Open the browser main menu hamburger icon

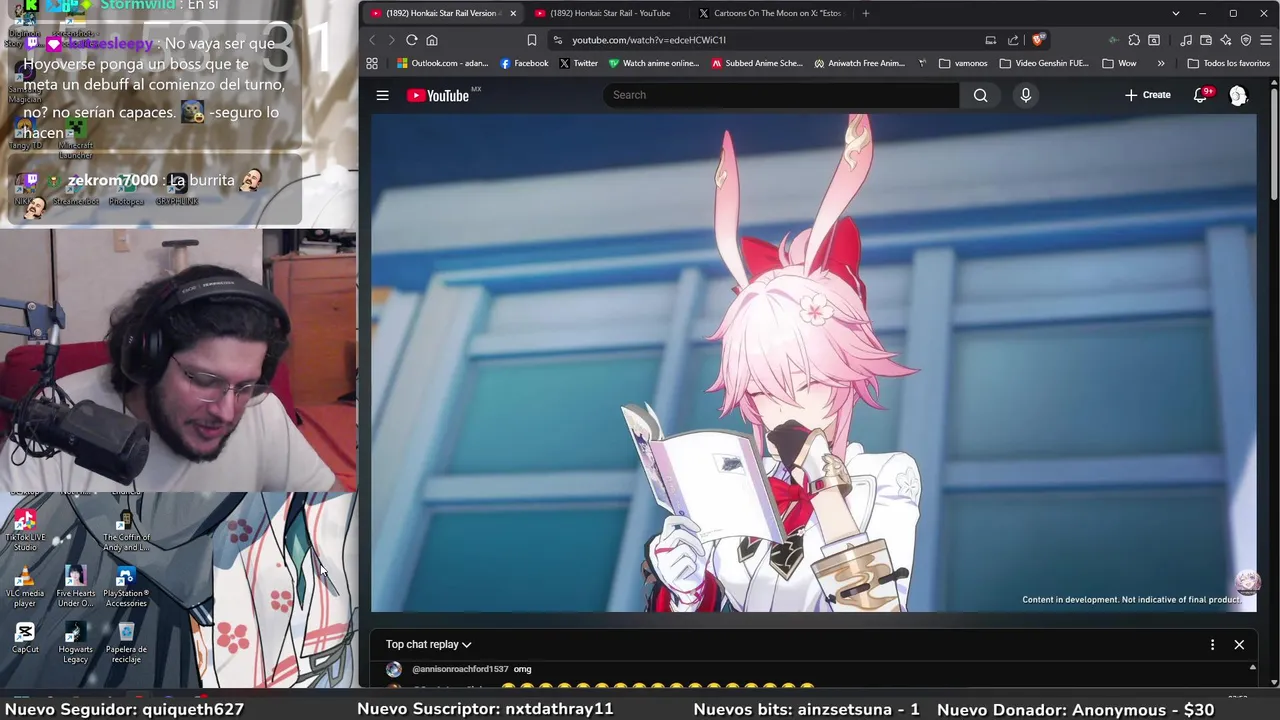tap(1266, 40)
